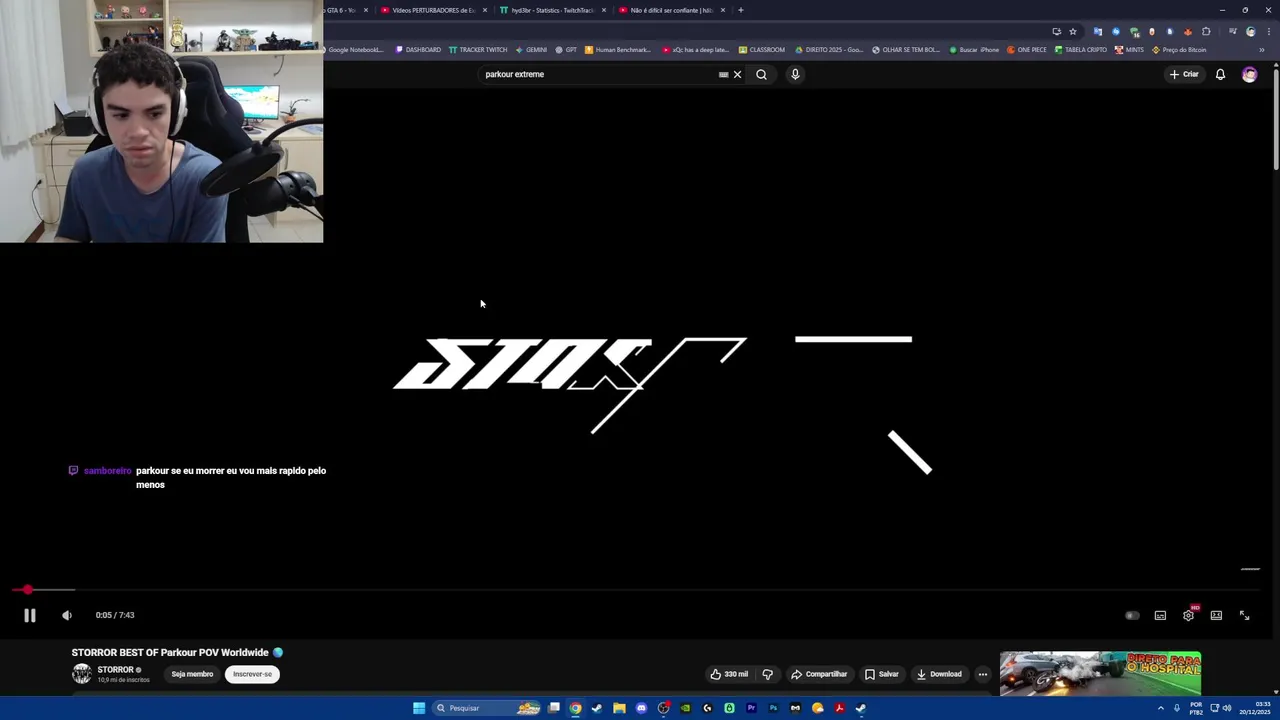1280x720 pixels.
Task: Click the YouTube search magnifier button
Action: pyautogui.click(x=761, y=74)
